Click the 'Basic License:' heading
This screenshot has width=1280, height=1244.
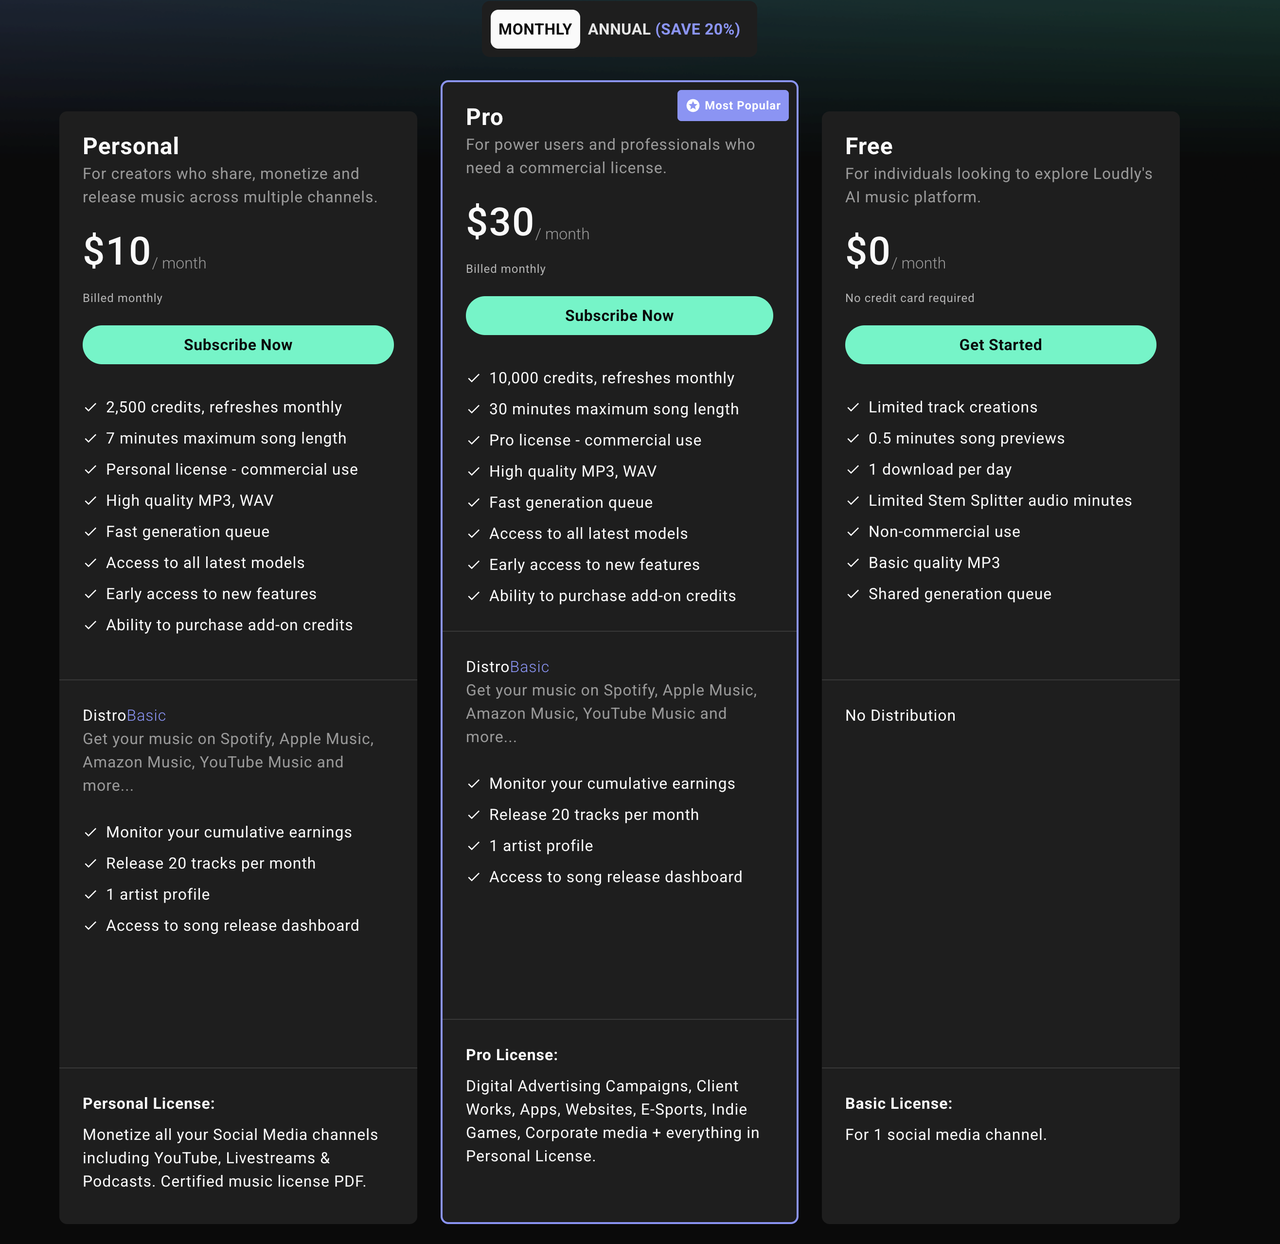tap(899, 1104)
